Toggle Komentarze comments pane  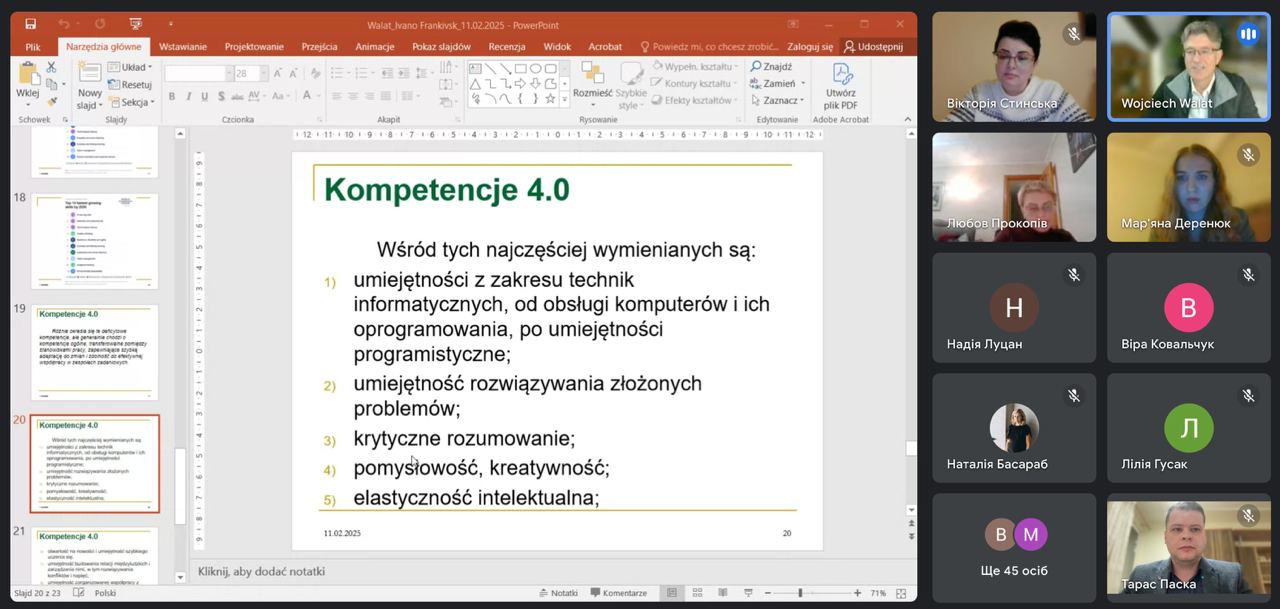pyautogui.click(x=618, y=593)
